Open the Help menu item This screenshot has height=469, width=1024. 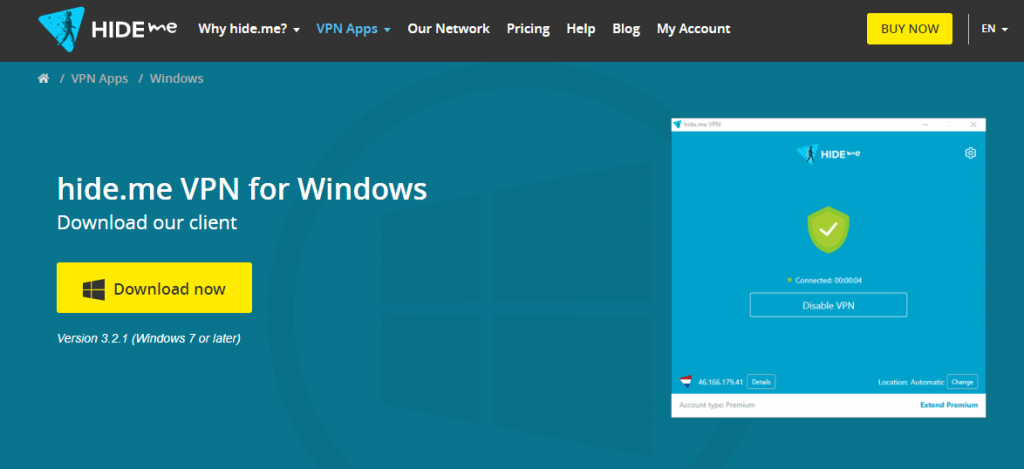pos(581,29)
